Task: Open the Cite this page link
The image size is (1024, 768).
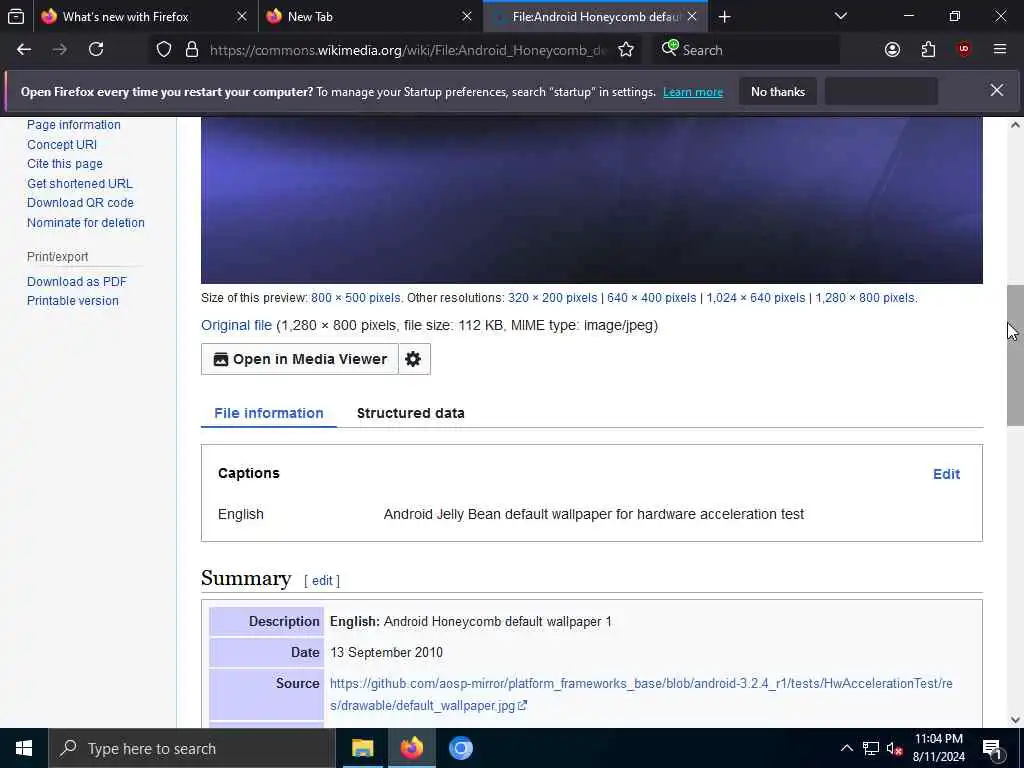Action: click(x=65, y=164)
